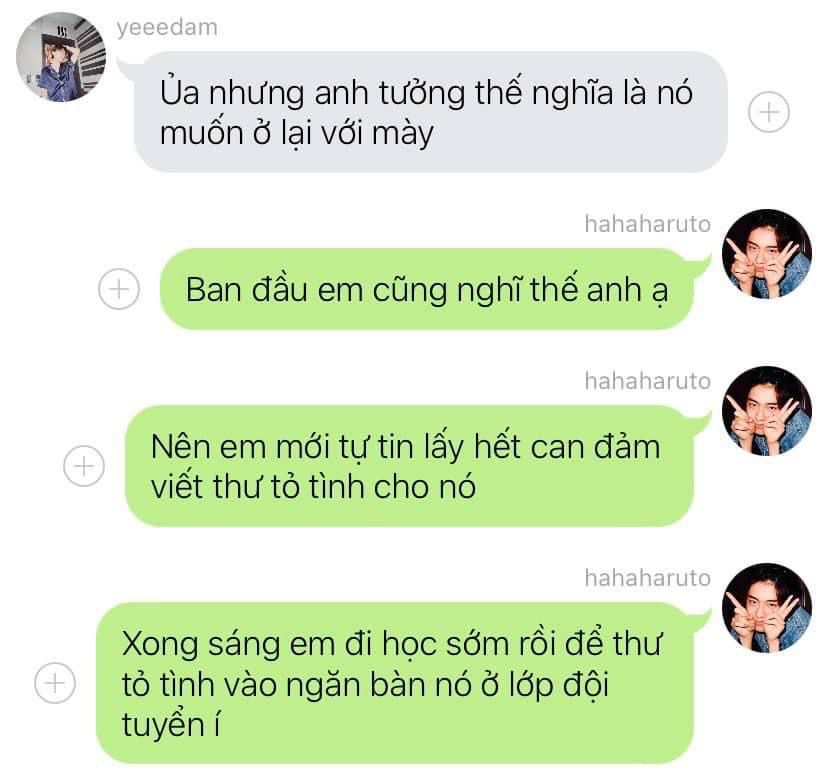Image resolution: width=828 pixels, height=784 pixels.
Task: Open yeeedam's profile avatar
Action: (x=61, y=56)
